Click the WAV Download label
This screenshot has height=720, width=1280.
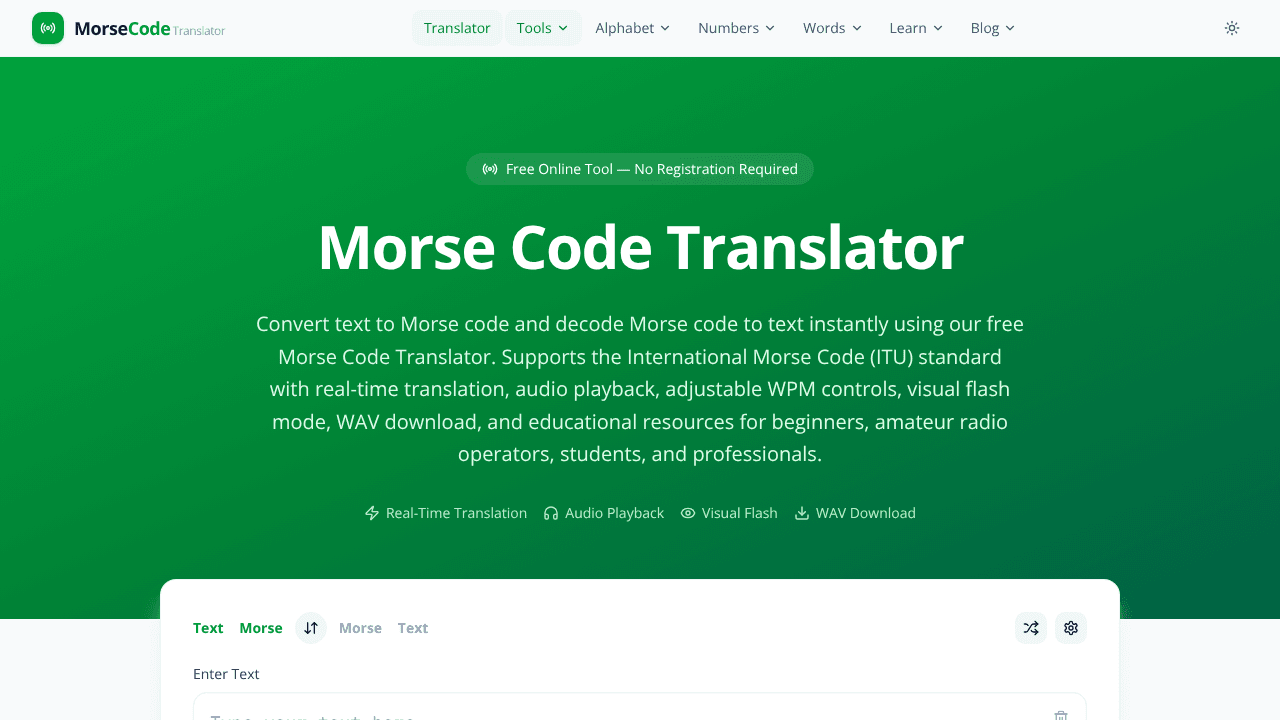click(x=866, y=513)
